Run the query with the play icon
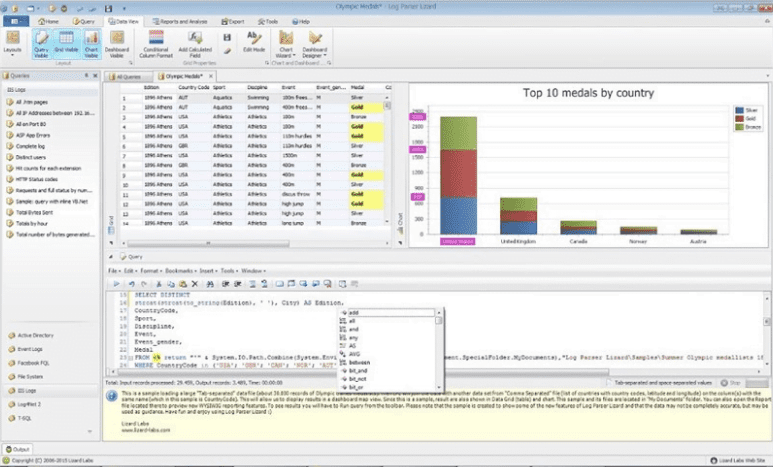The width and height of the screenshot is (773, 467). 116,284
